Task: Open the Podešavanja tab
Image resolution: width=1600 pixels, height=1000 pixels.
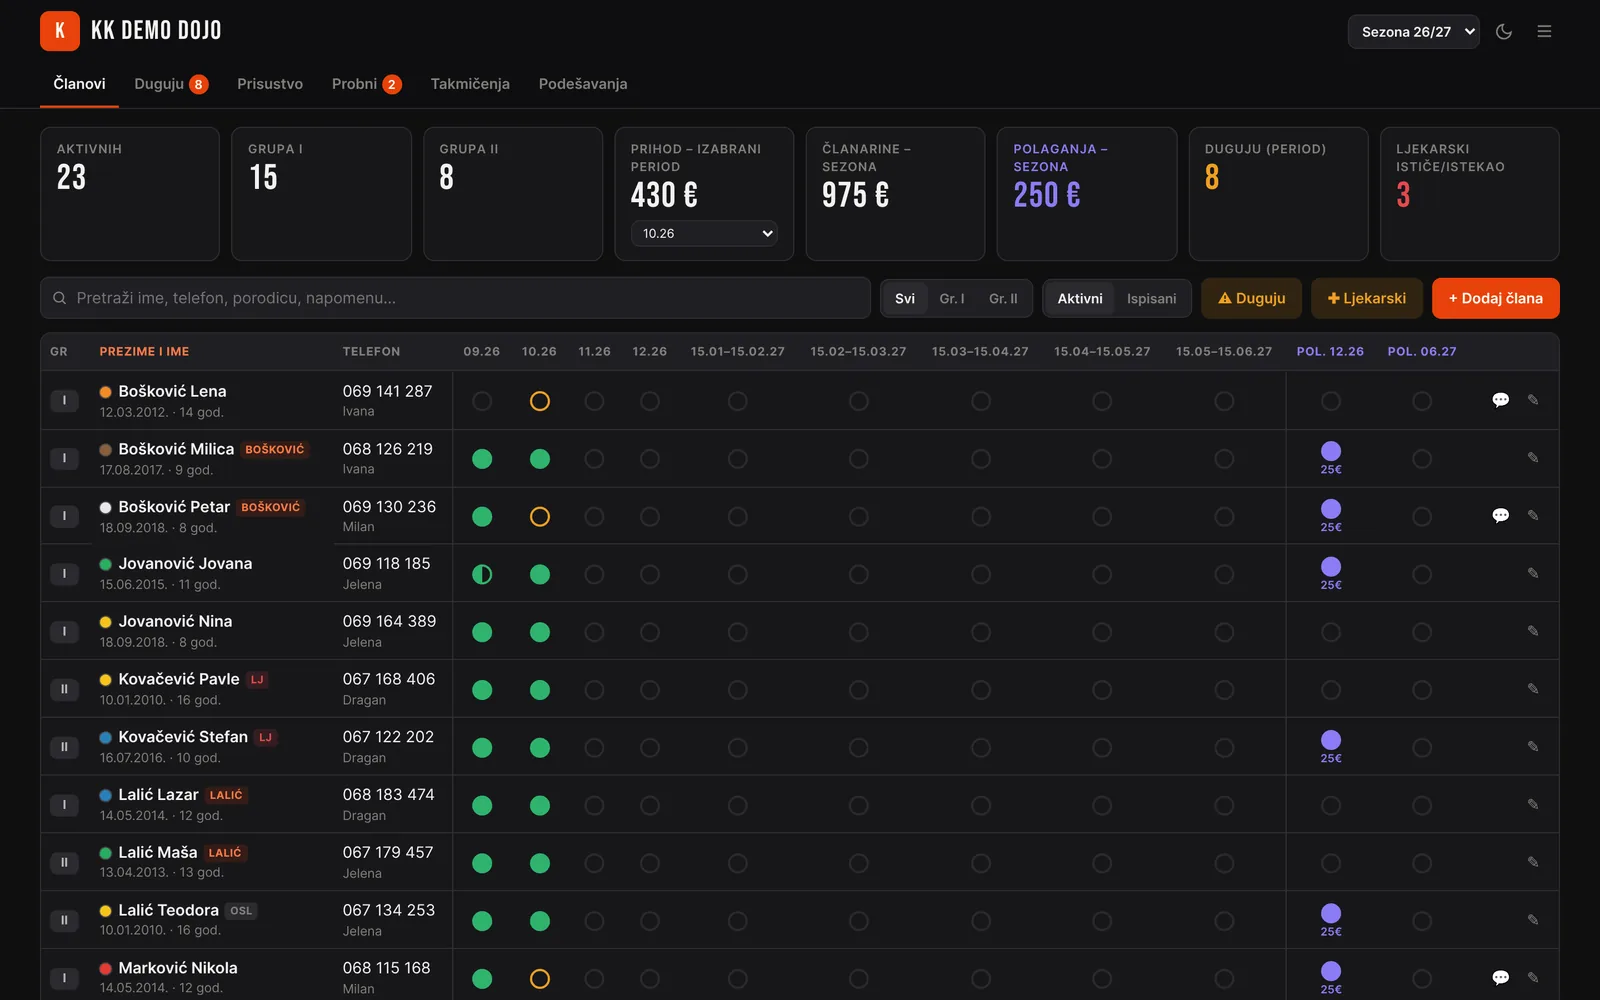Action: click(583, 84)
